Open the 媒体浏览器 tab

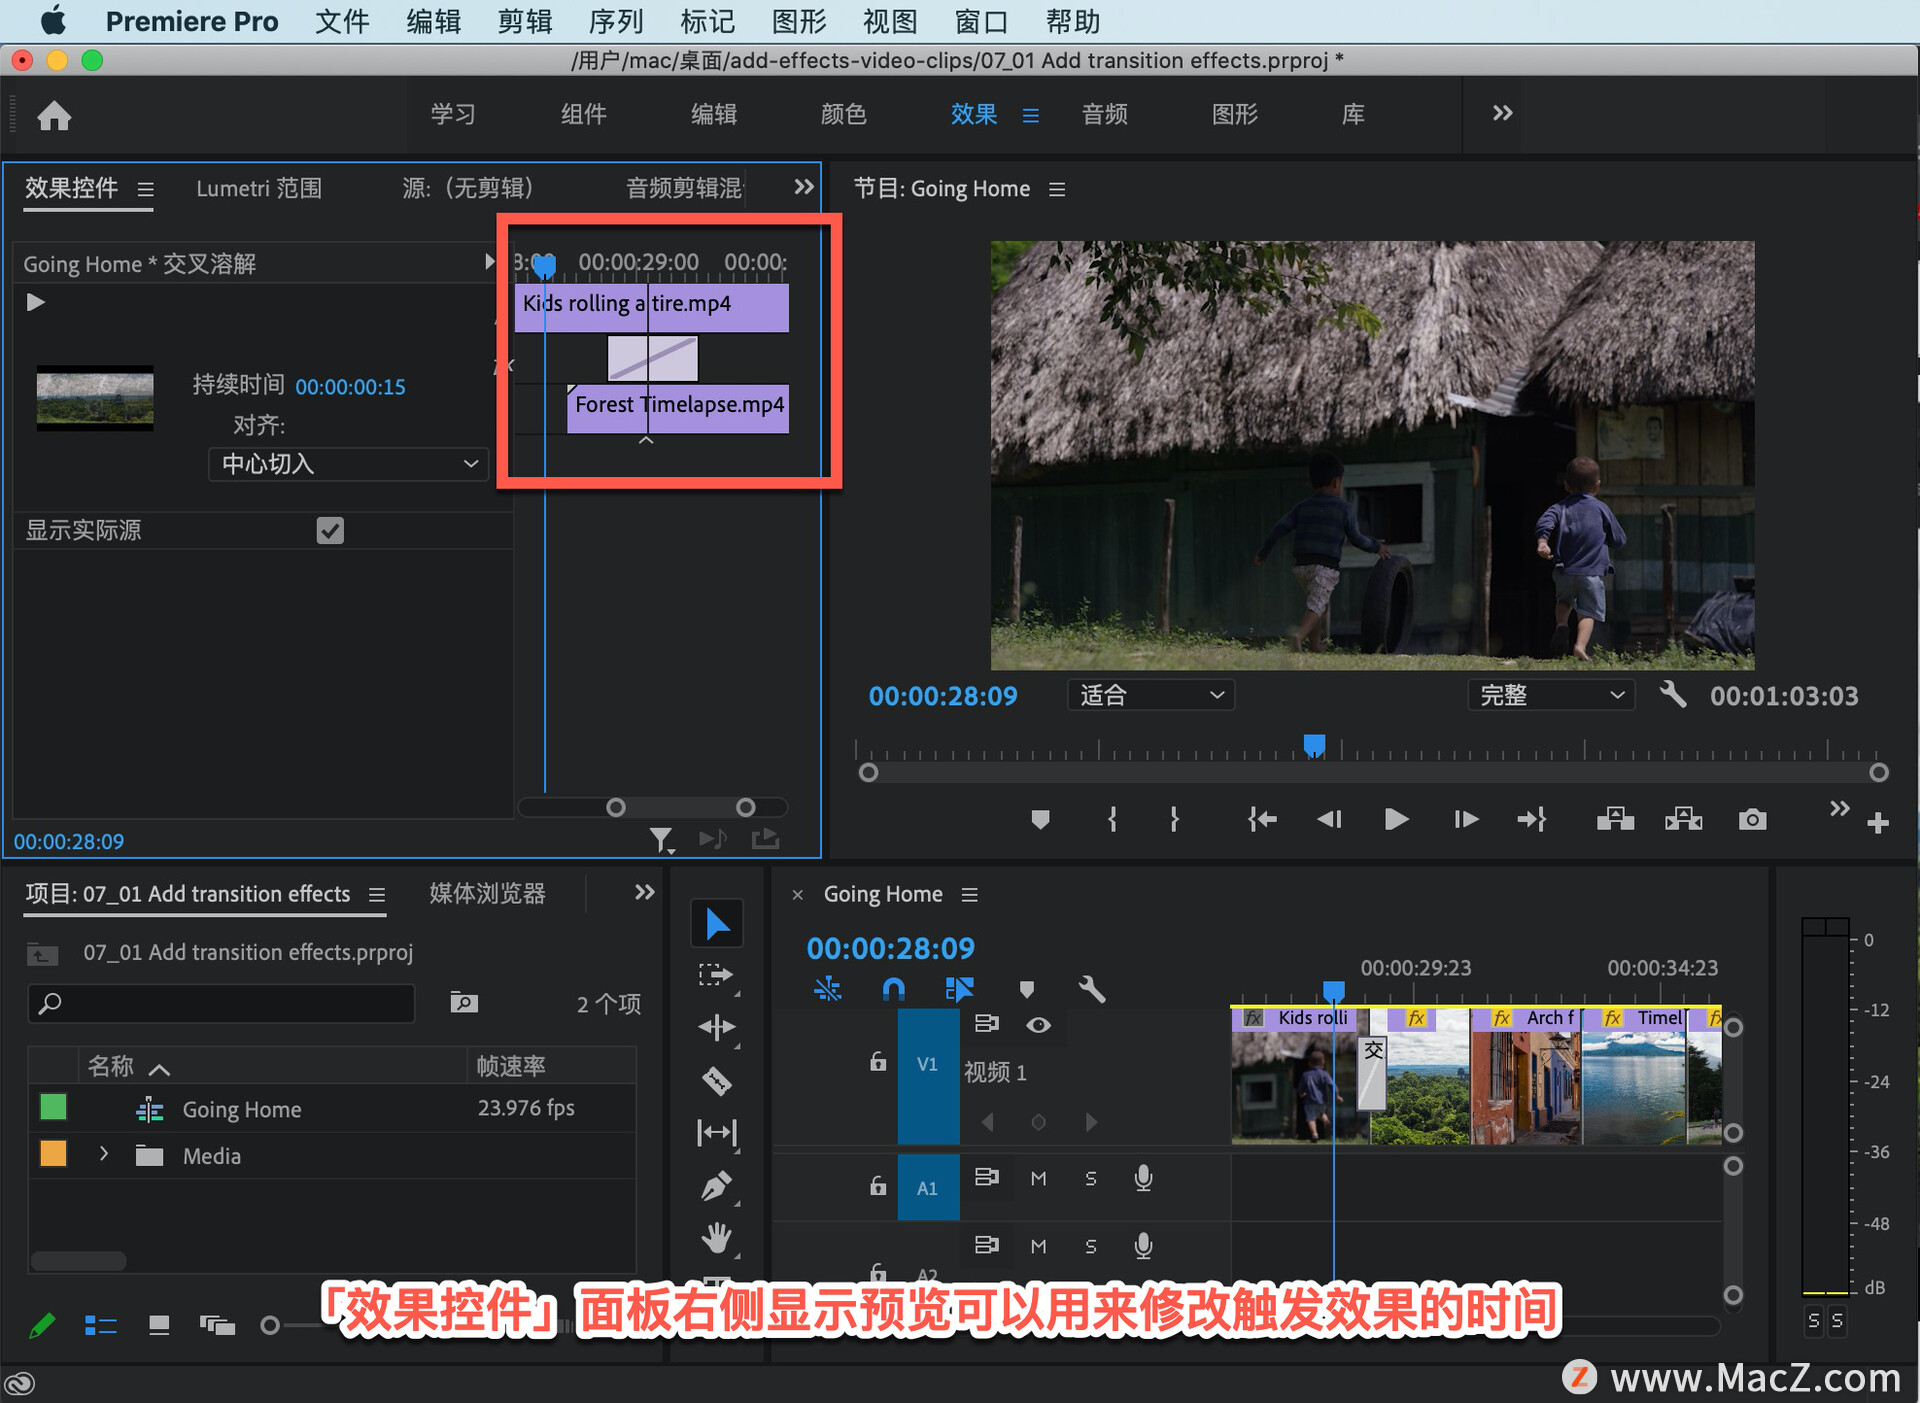pyautogui.click(x=487, y=893)
